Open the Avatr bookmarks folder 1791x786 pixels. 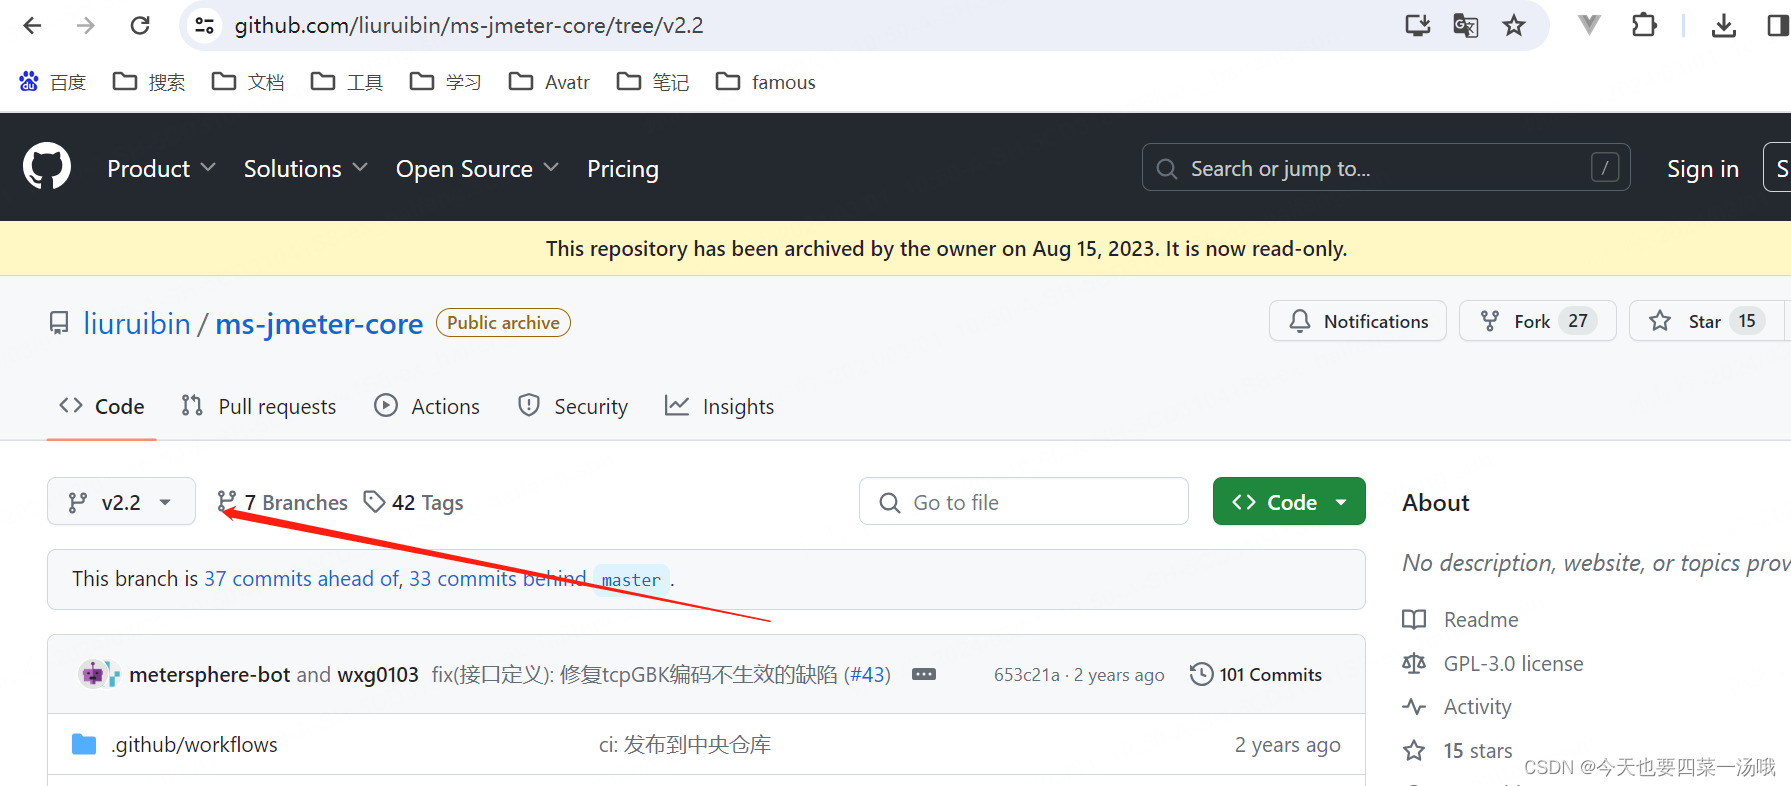tap(549, 82)
